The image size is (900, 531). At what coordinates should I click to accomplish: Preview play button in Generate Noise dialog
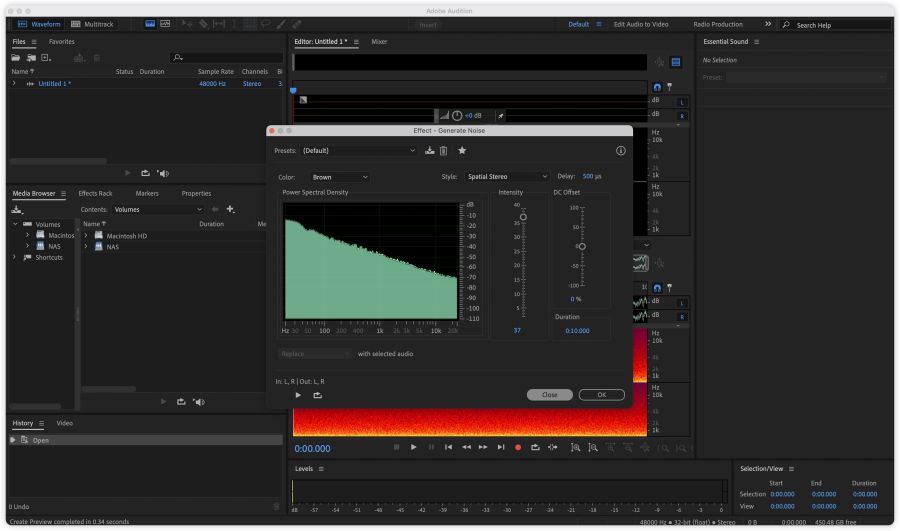298,395
